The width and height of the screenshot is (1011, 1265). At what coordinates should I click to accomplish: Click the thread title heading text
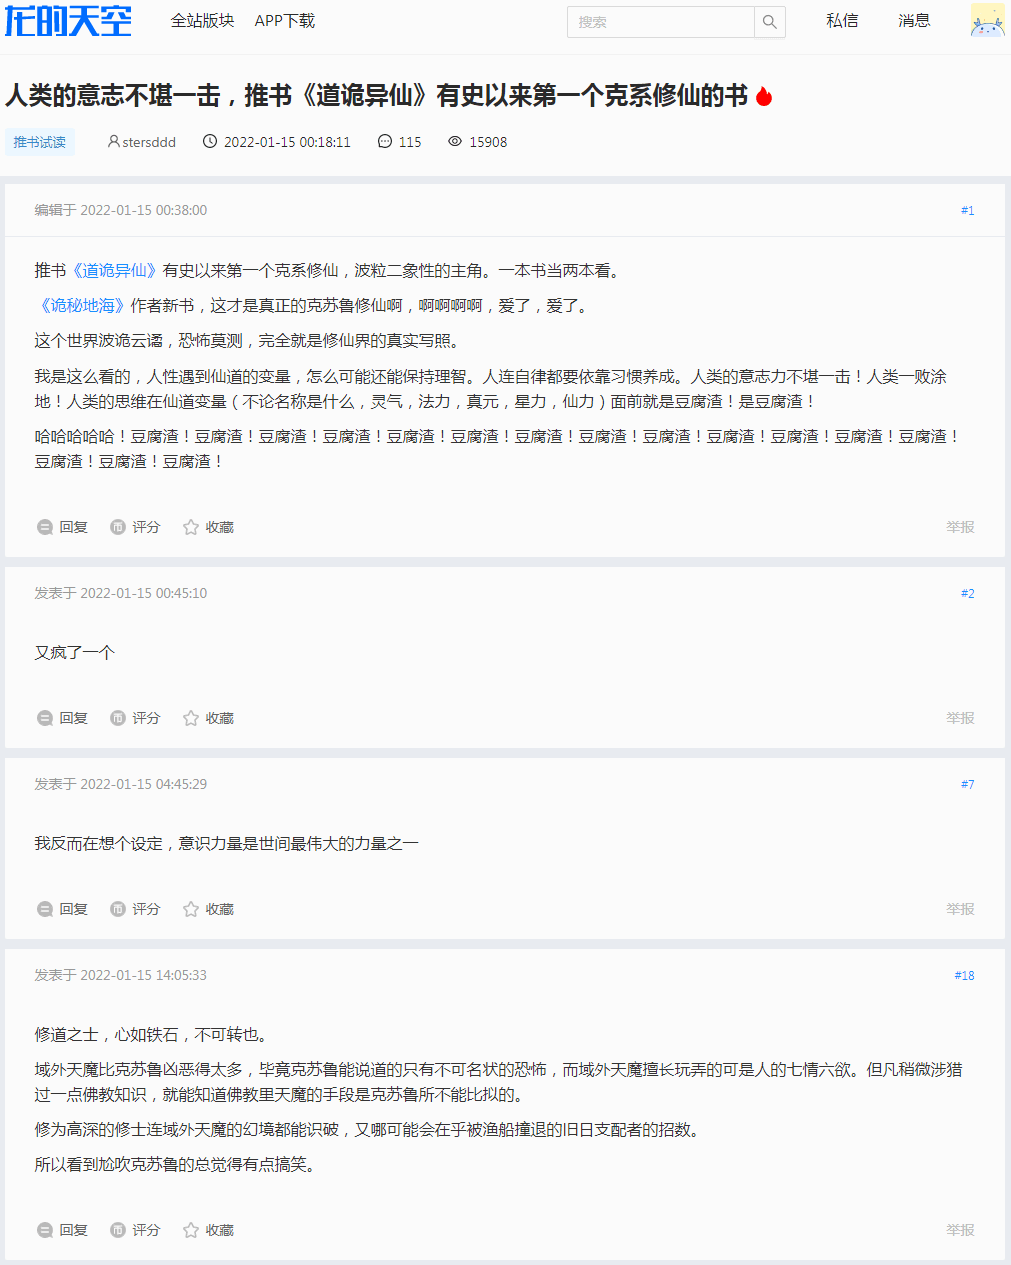point(377,96)
